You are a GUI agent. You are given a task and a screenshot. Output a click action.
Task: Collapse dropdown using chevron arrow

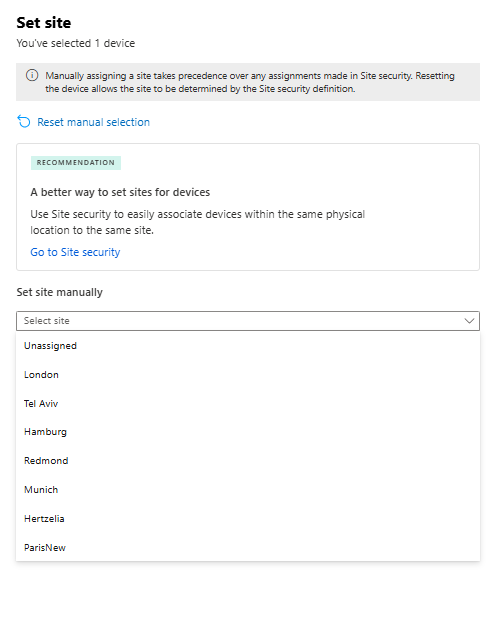pyautogui.click(x=469, y=321)
